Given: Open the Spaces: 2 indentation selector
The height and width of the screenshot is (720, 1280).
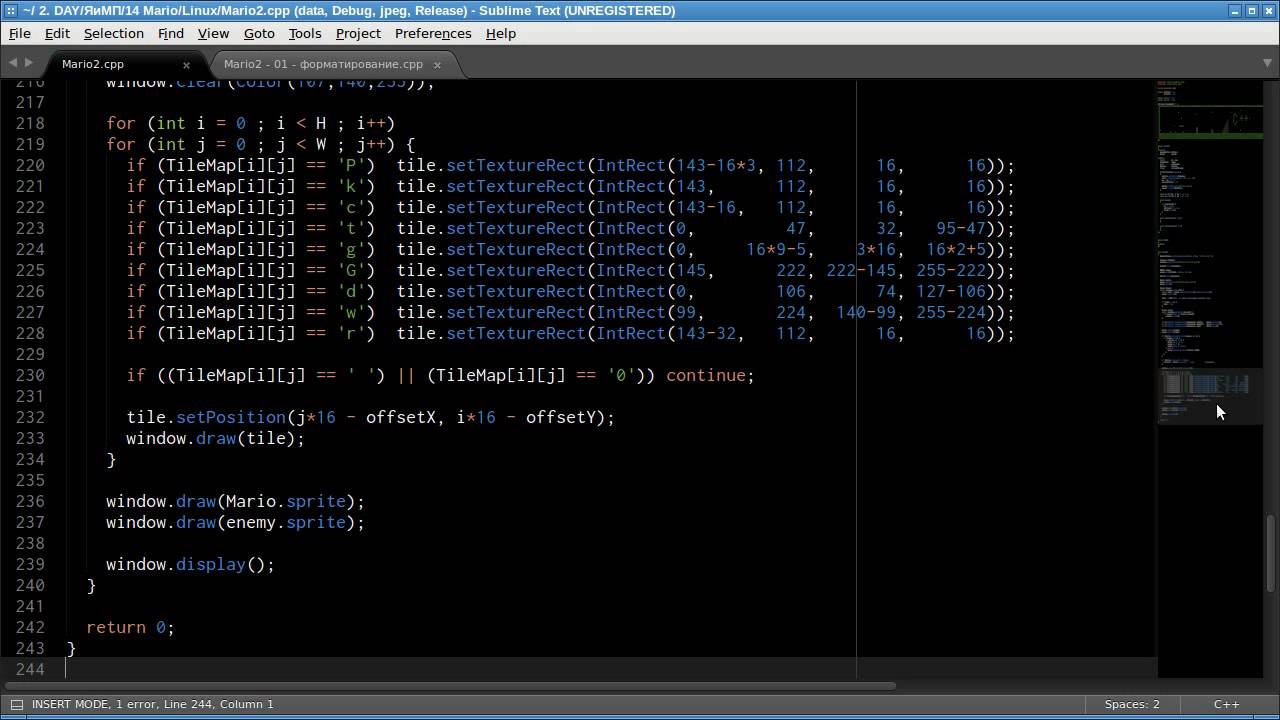Looking at the screenshot, I should pos(1132,704).
